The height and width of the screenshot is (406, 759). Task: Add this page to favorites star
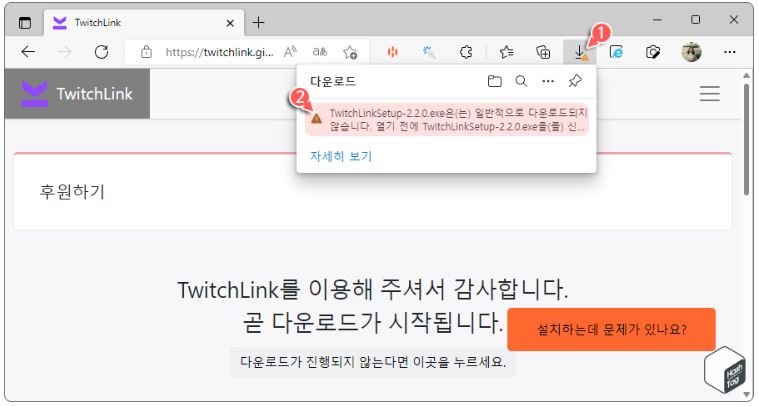(349, 52)
